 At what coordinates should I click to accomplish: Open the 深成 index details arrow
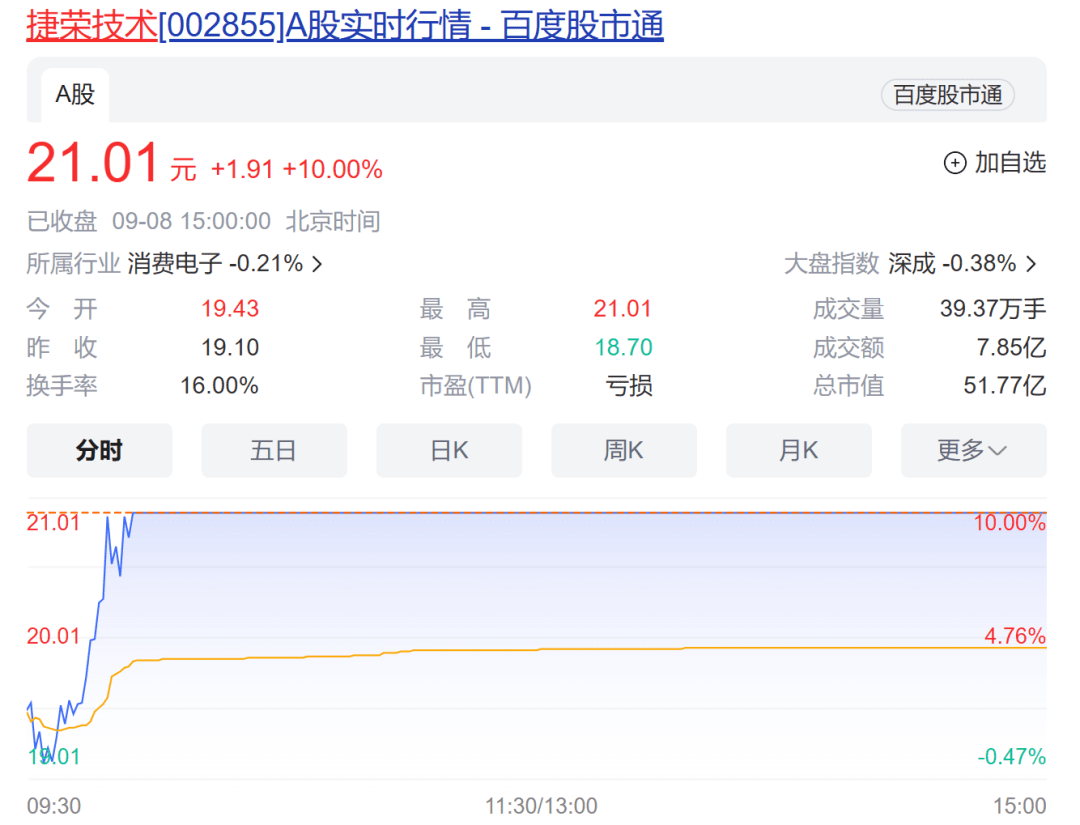click(x=1030, y=263)
